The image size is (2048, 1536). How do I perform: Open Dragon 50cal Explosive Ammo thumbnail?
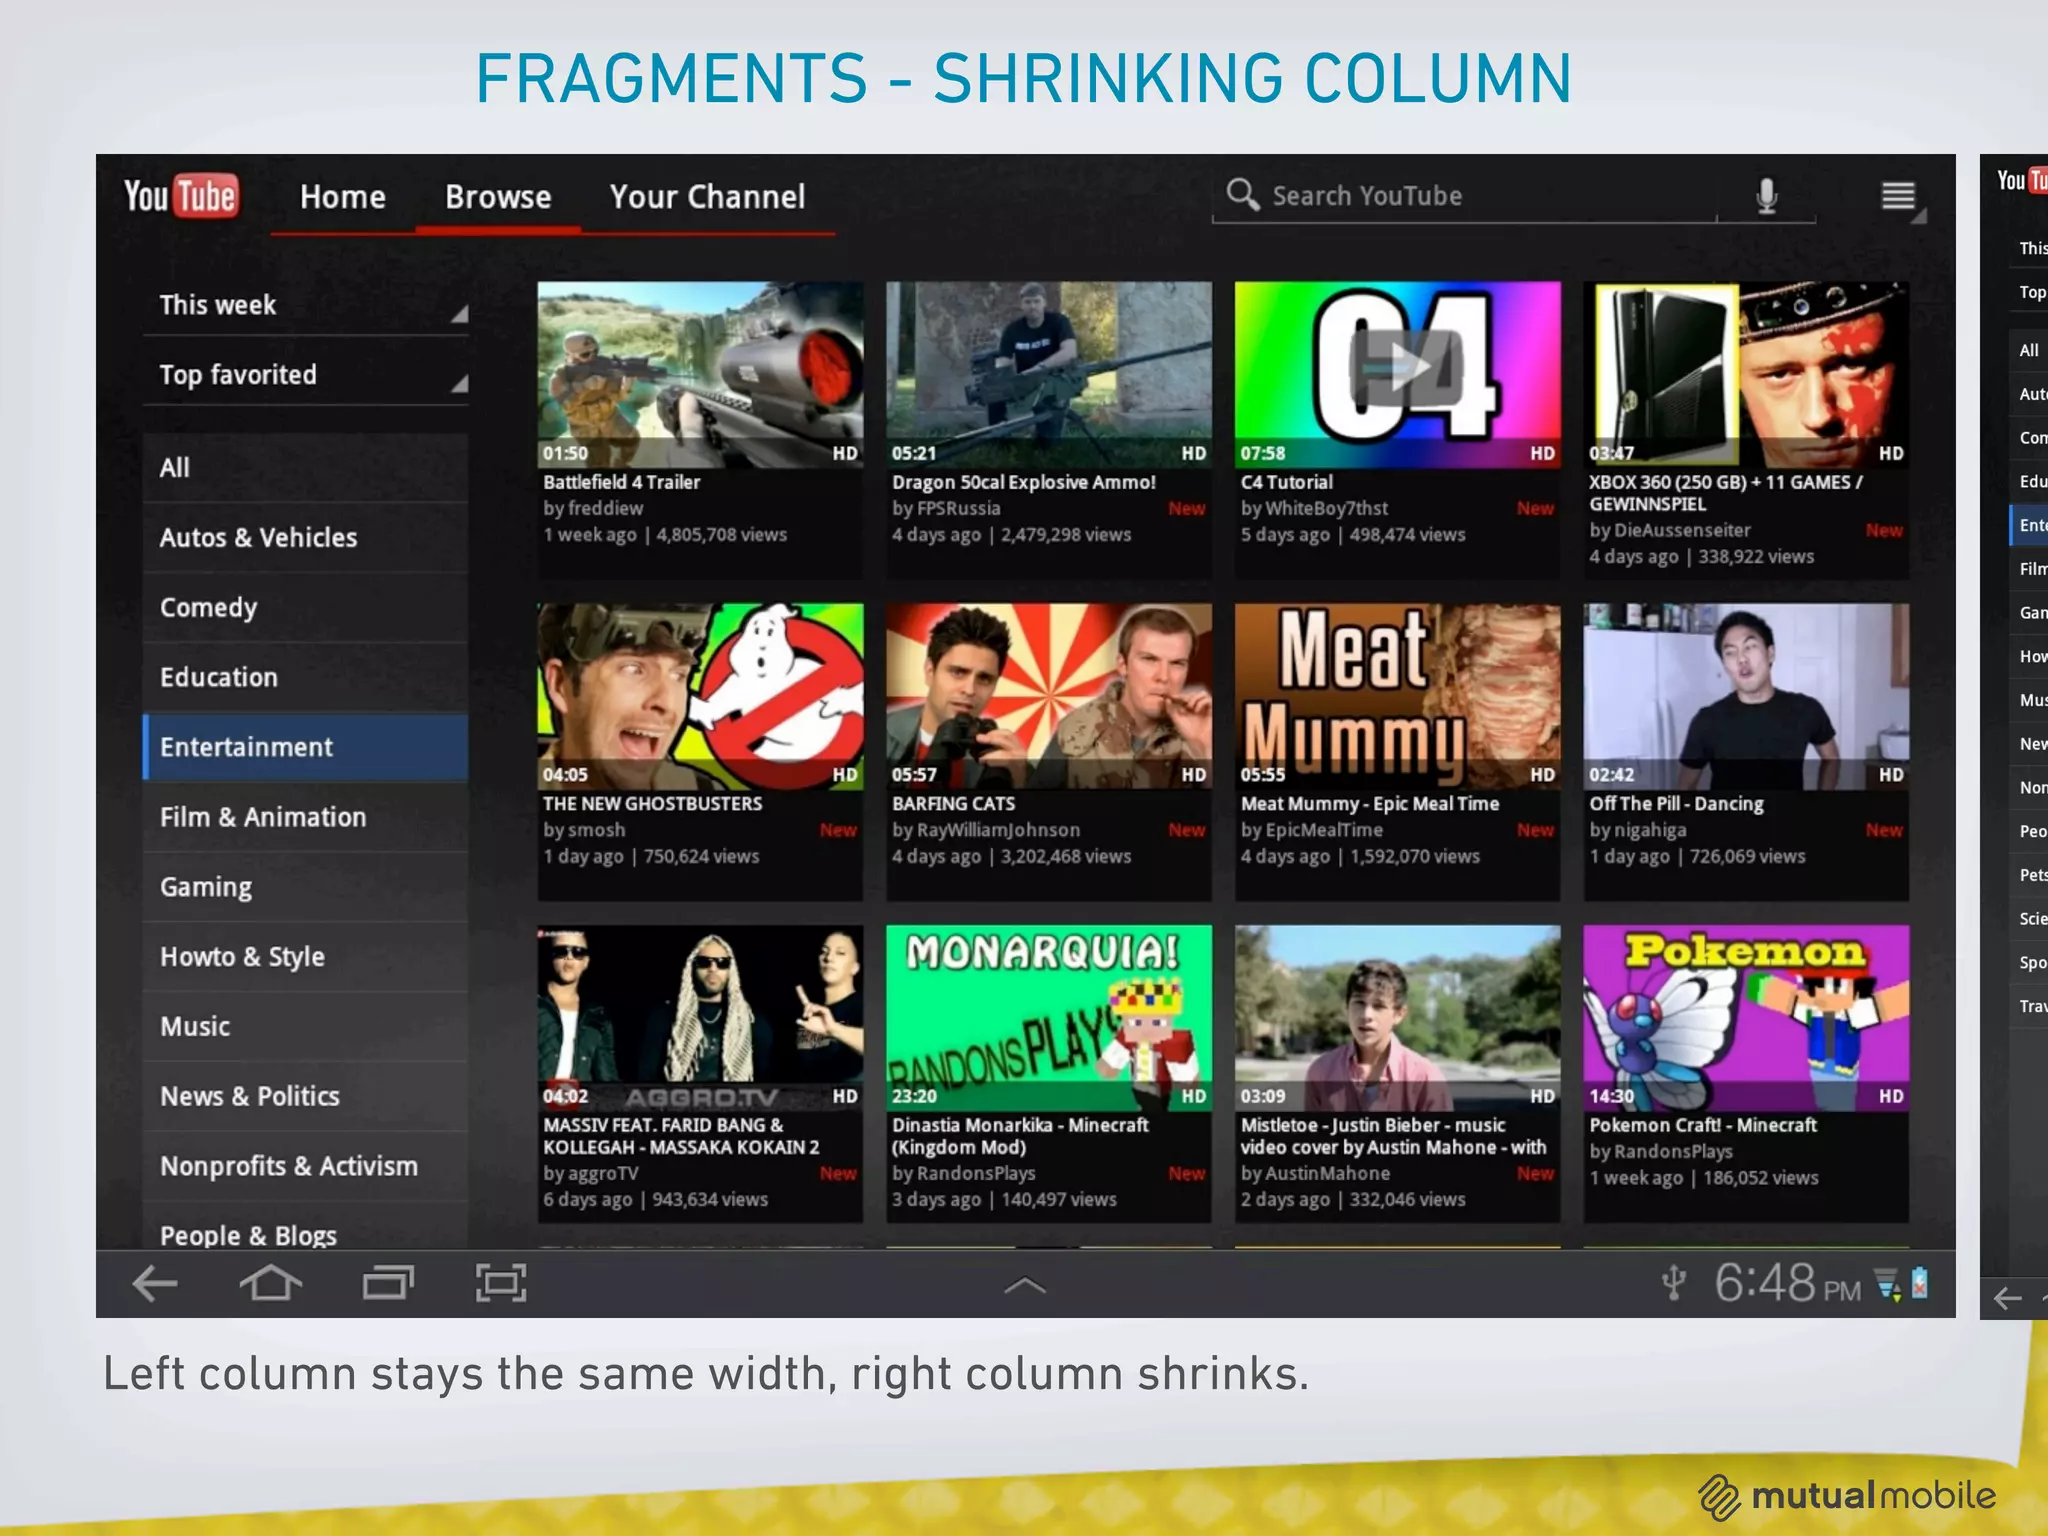(x=1049, y=375)
